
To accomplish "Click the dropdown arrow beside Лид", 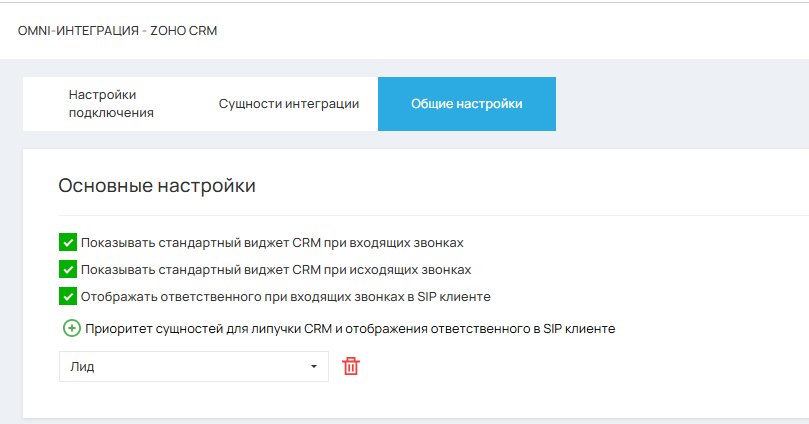I will [314, 367].
